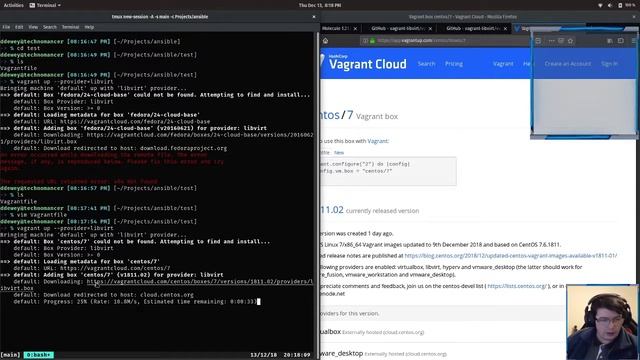Viewport: 640px width, 360px height.
Task: Follow the Vagrant link in usage instructions
Action: (x=378, y=141)
